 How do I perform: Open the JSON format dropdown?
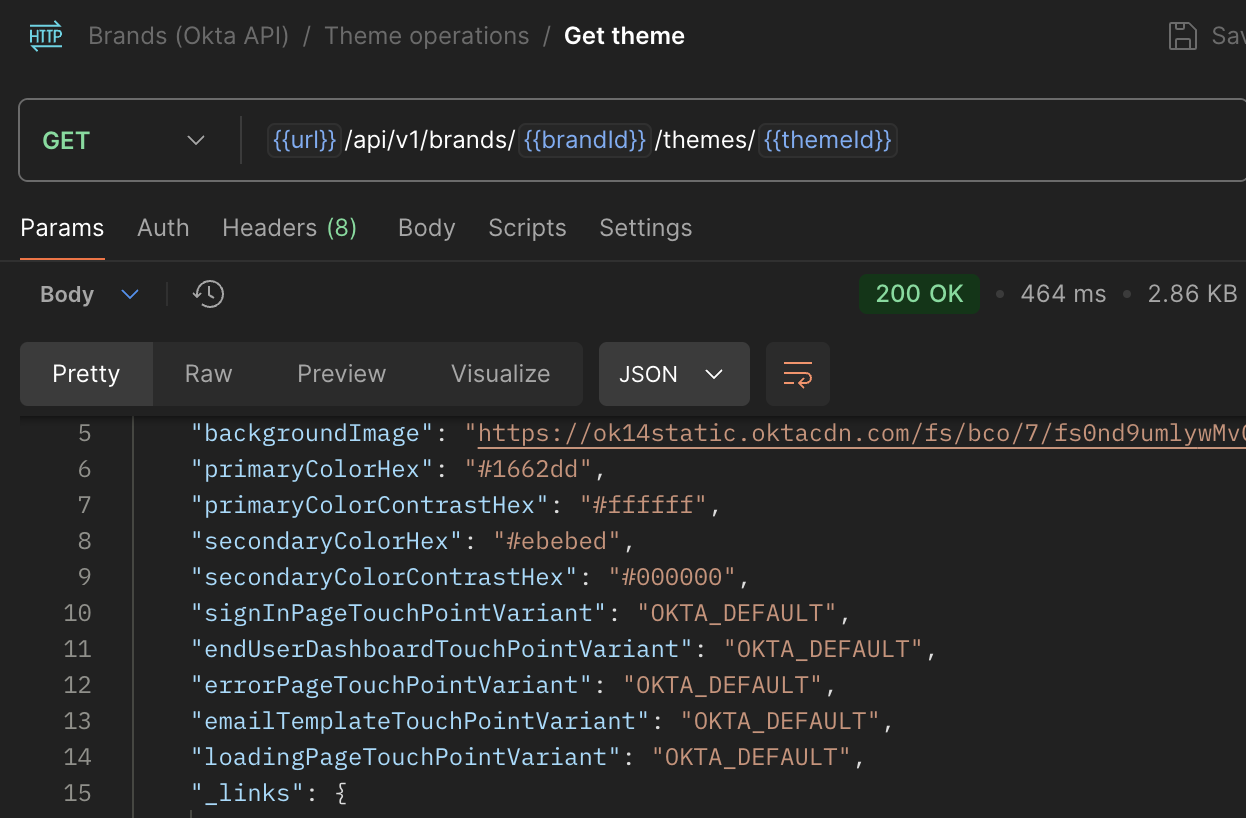(674, 374)
